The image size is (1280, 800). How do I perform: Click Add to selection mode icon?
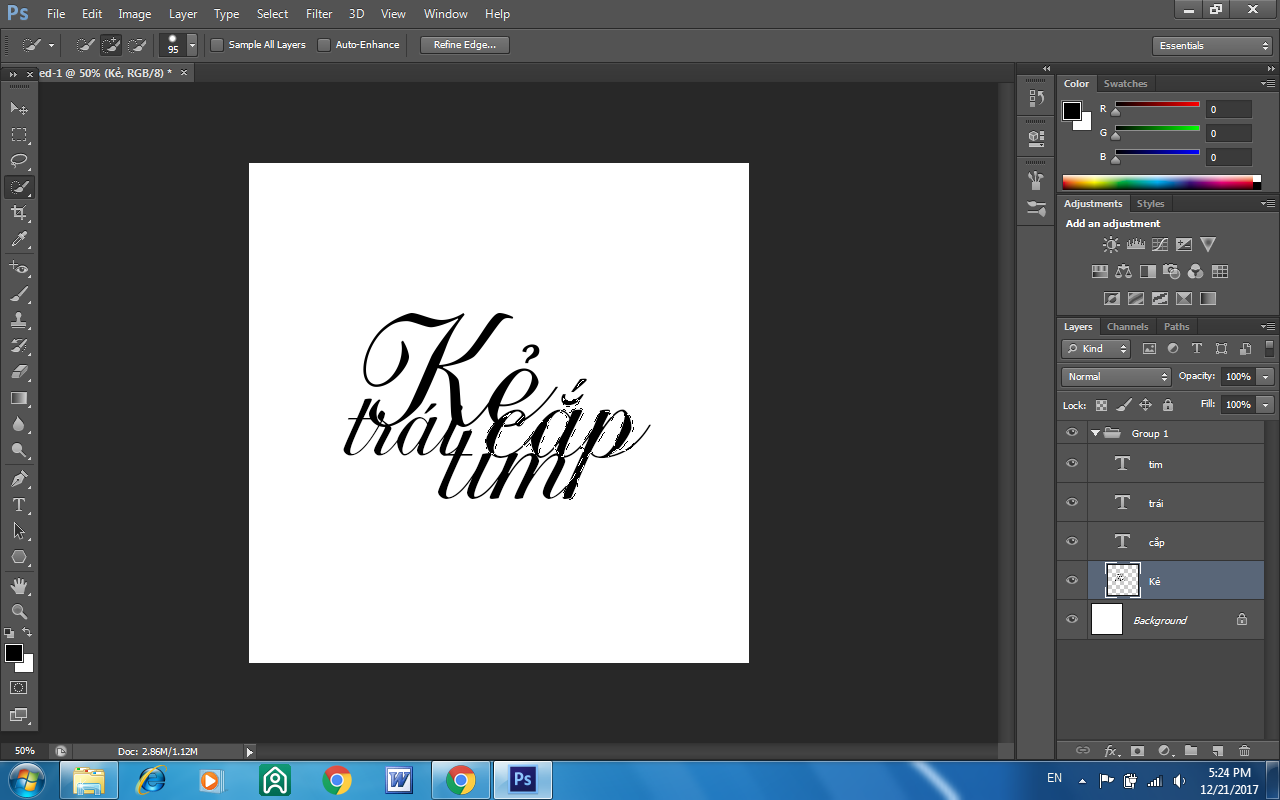click(x=111, y=45)
